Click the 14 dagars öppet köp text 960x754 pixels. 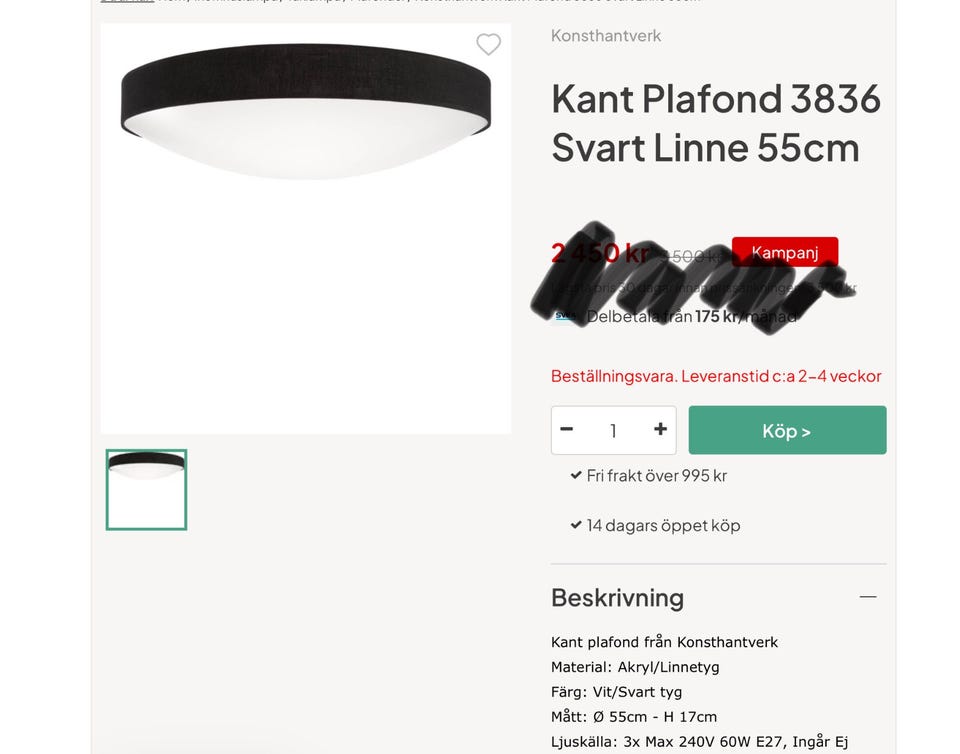(x=663, y=525)
